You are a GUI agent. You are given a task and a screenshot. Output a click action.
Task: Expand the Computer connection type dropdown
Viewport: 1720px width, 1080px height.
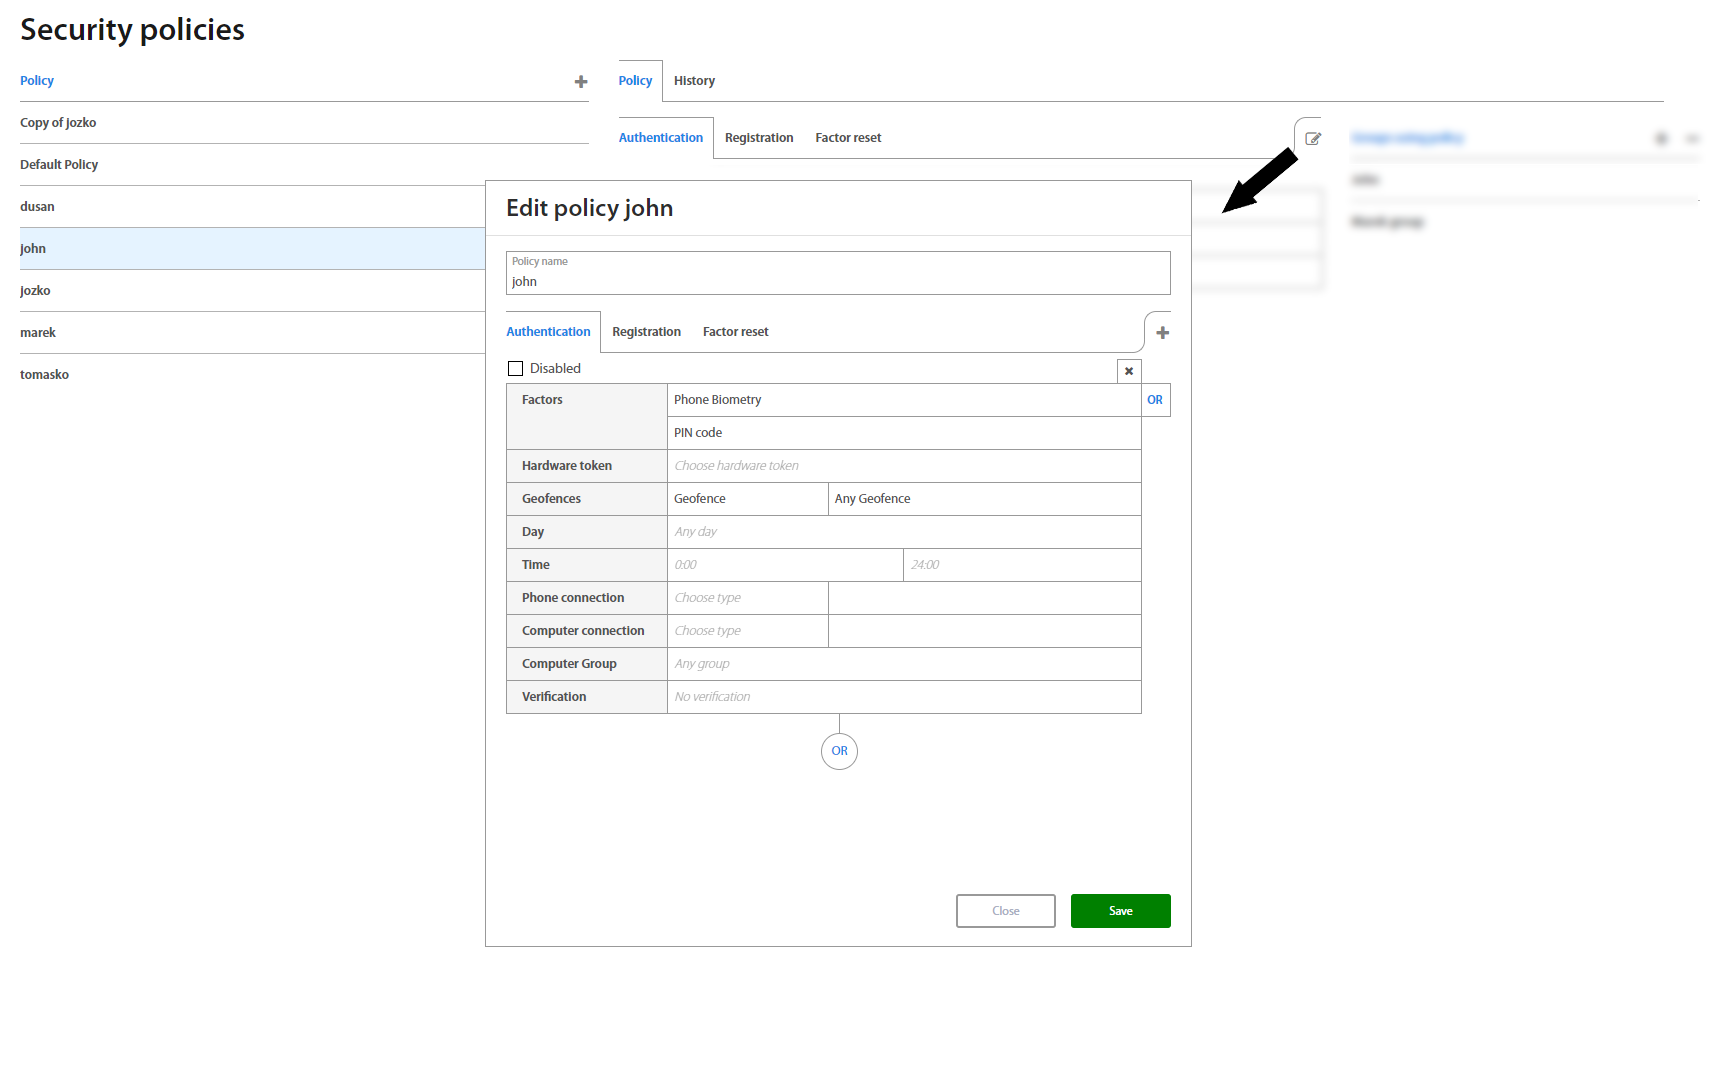tap(747, 631)
